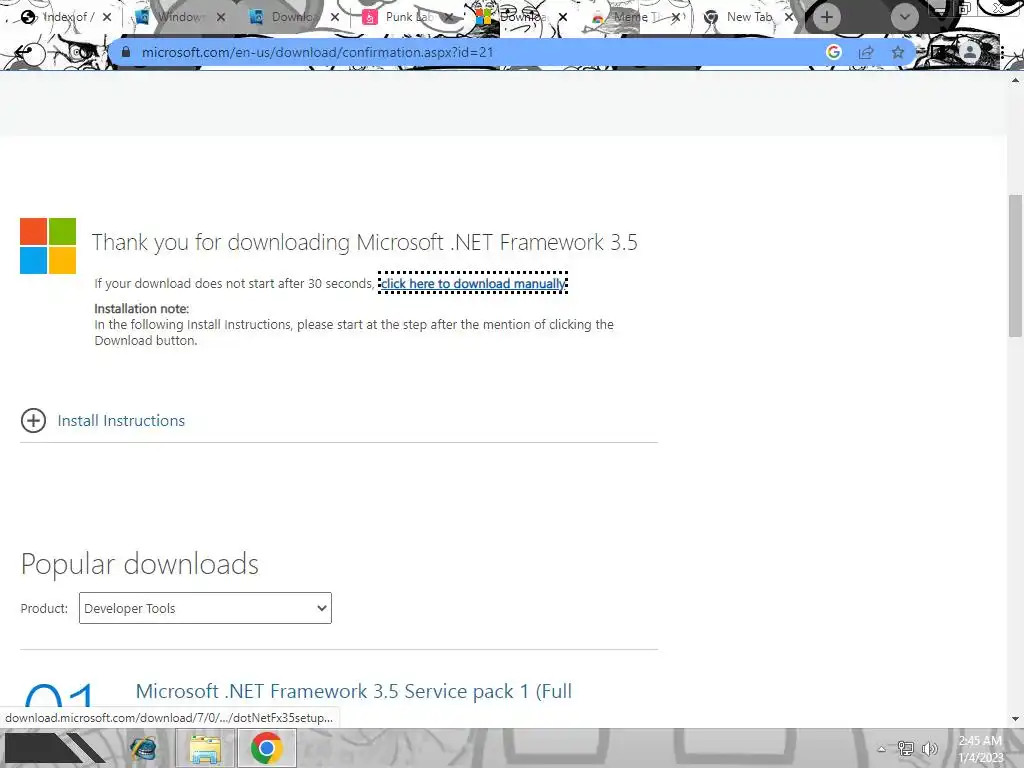Open Microsoft .NET Framework 3.5 Service pack 1 link
This screenshot has width=1024, height=768.
pos(353,691)
